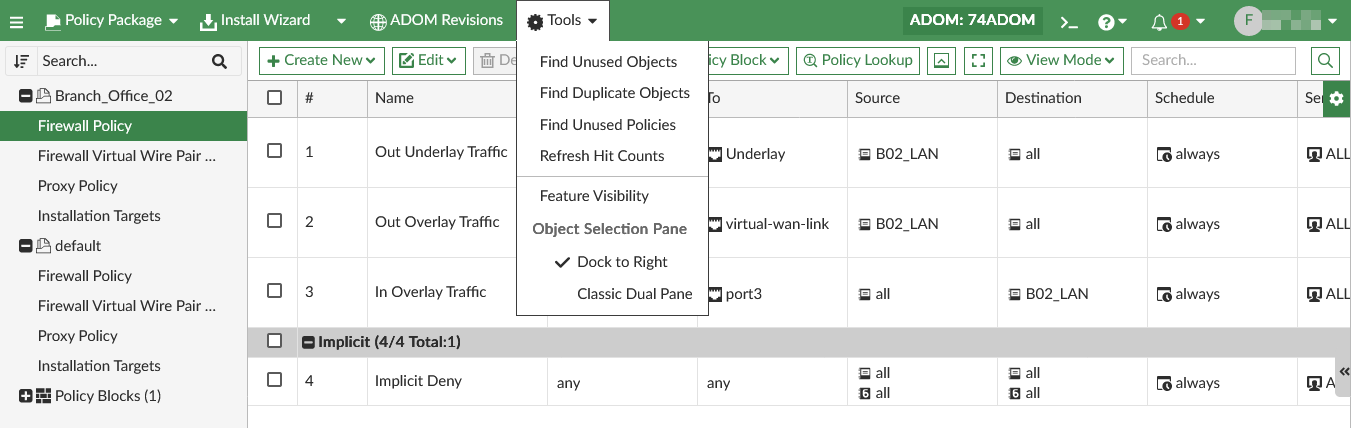Close the open Tools menu tab
Screen dimensions: 1354x428
pyautogui.click(x=562, y=21)
